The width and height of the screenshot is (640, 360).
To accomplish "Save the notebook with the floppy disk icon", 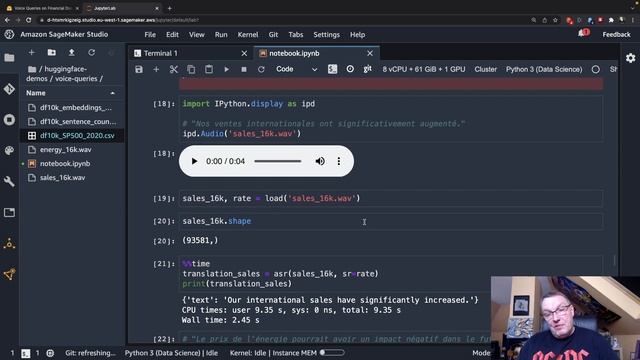I will click(x=139, y=69).
